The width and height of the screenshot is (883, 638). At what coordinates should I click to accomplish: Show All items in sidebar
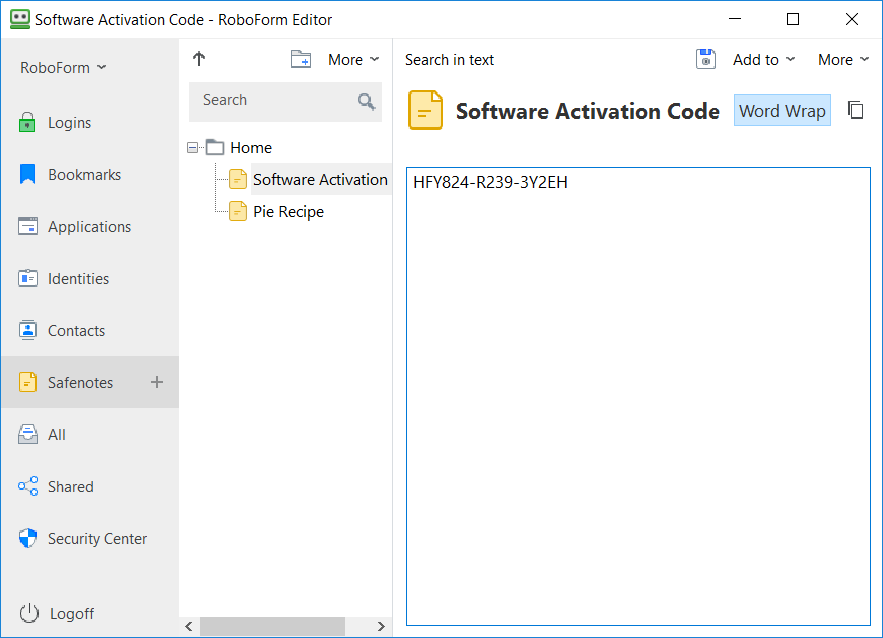click(90, 435)
